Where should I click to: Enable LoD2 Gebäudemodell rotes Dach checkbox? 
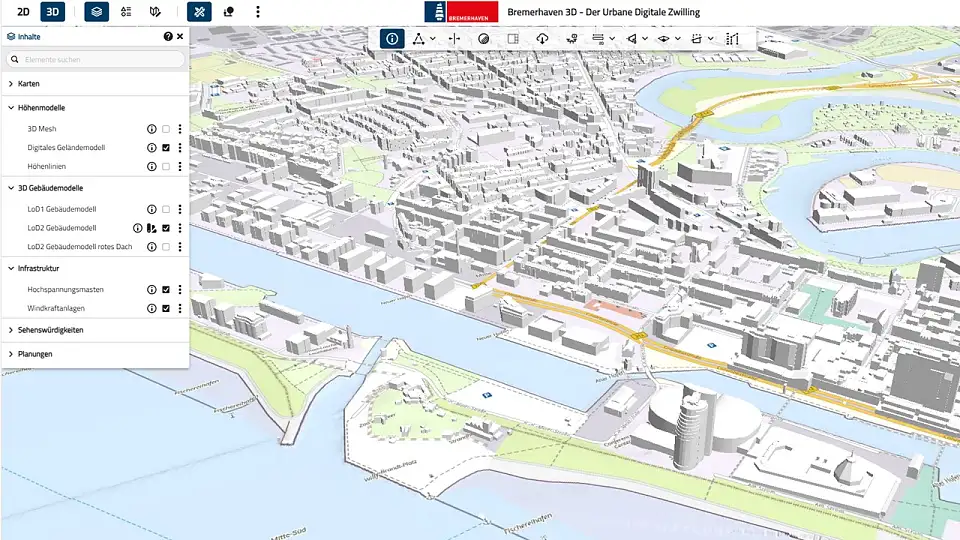166,247
